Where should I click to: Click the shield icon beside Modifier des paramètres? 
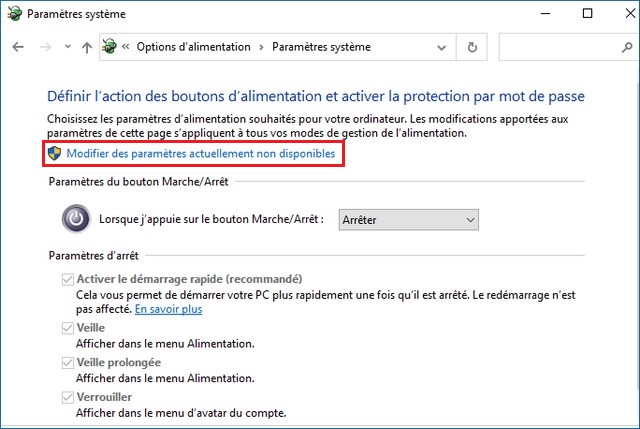[x=56, y=153]
